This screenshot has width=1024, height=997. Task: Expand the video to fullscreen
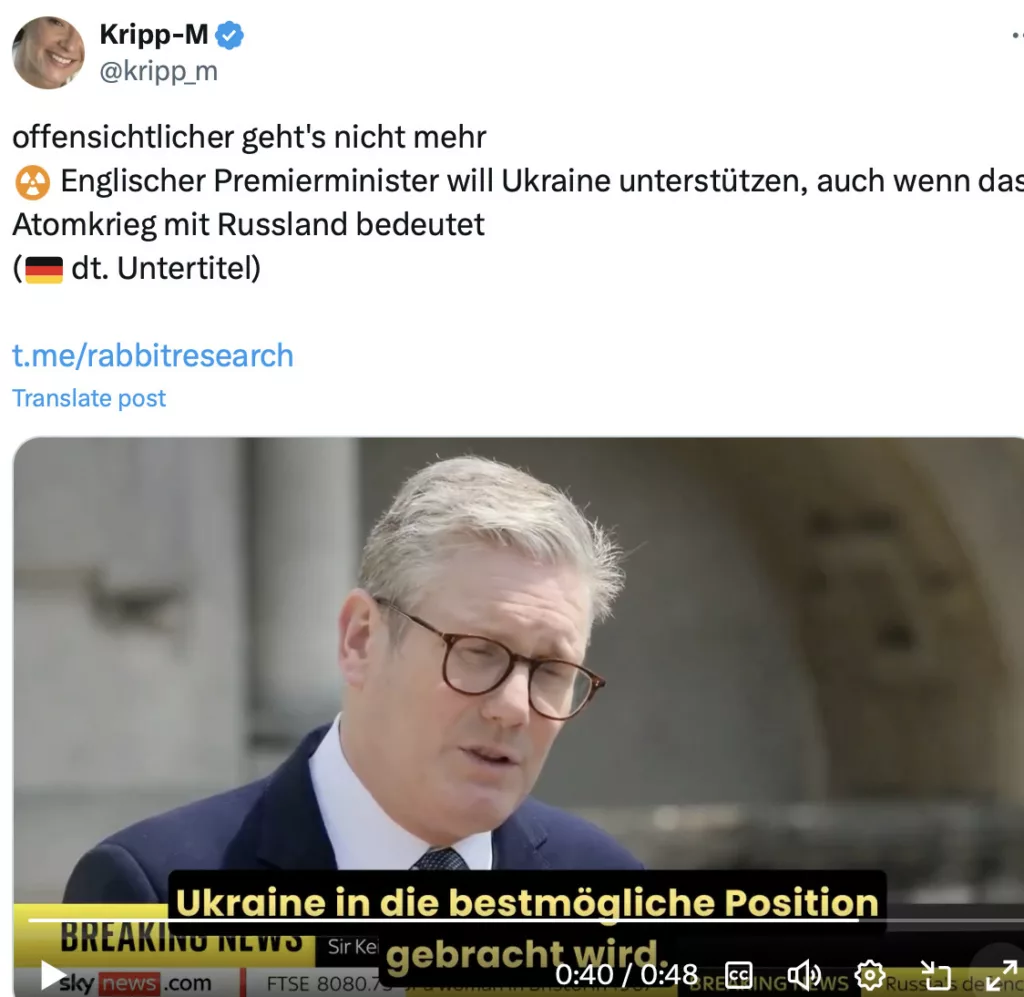[x=1001, y=975]
